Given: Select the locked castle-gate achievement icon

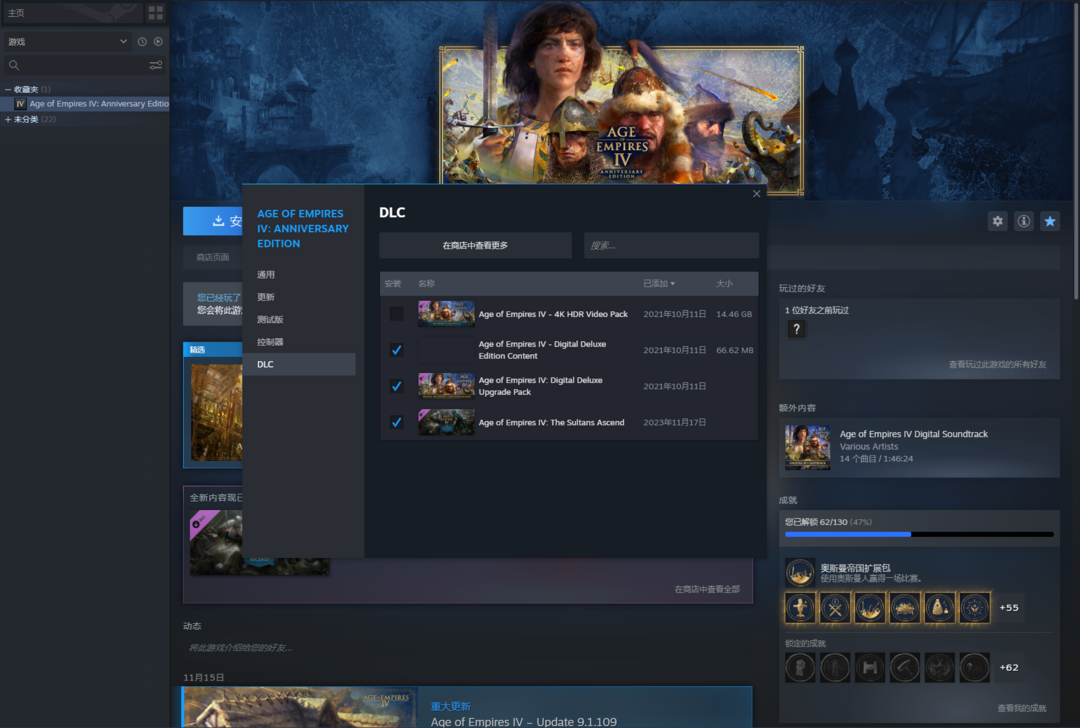Looking at the screenshot, I should (x=870, y=667).
